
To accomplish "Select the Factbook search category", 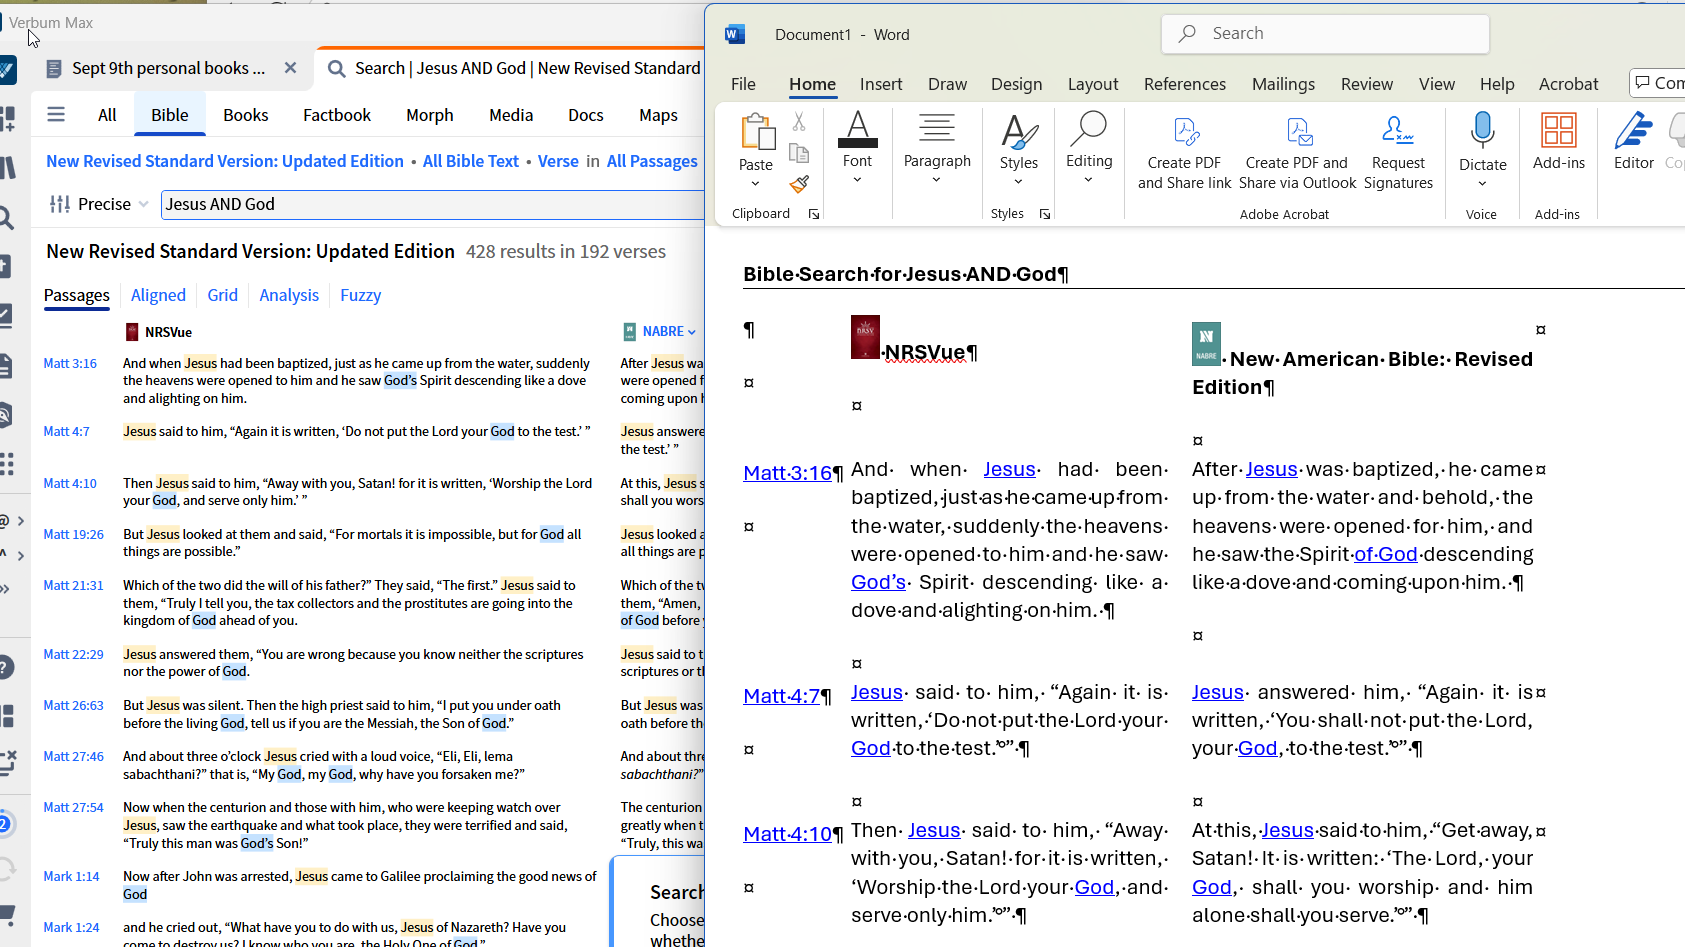I will [337, 115].
